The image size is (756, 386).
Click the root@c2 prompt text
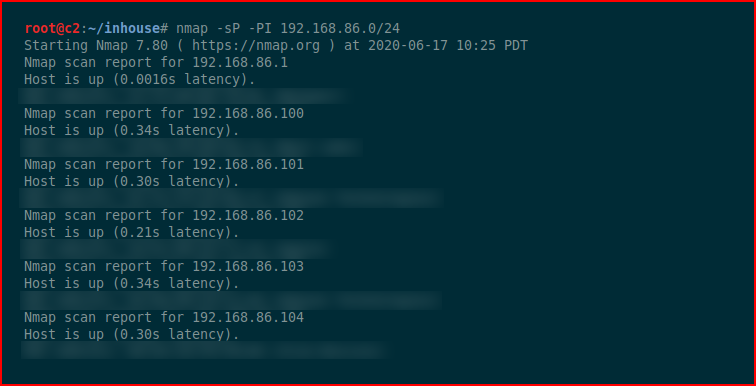click(52, 29)
